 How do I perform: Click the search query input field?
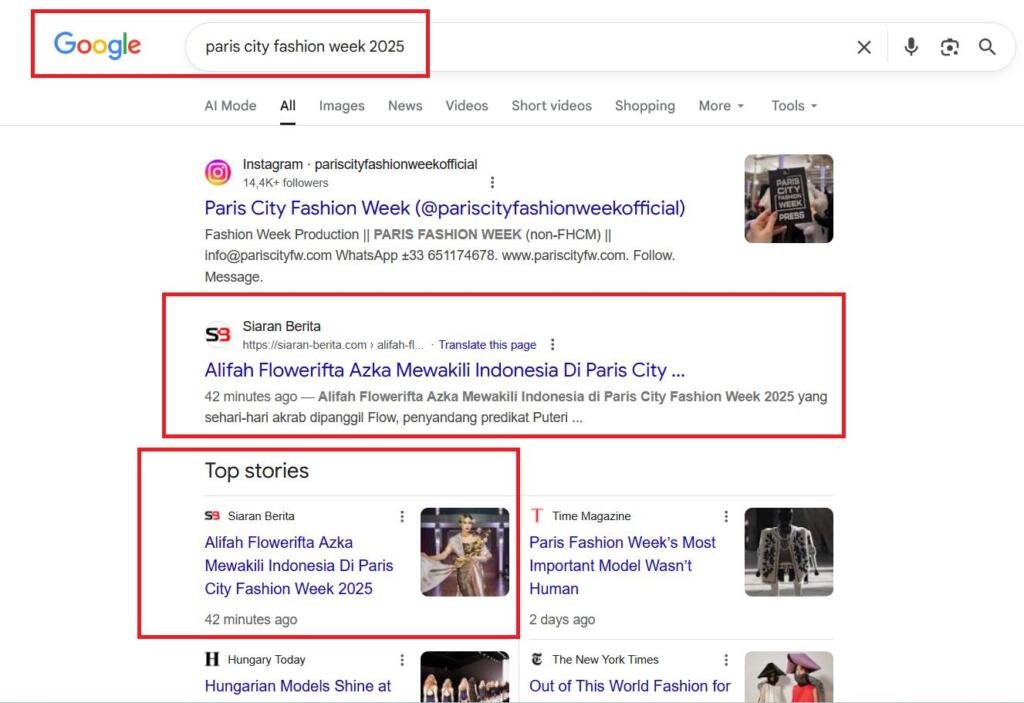[520, 47]
